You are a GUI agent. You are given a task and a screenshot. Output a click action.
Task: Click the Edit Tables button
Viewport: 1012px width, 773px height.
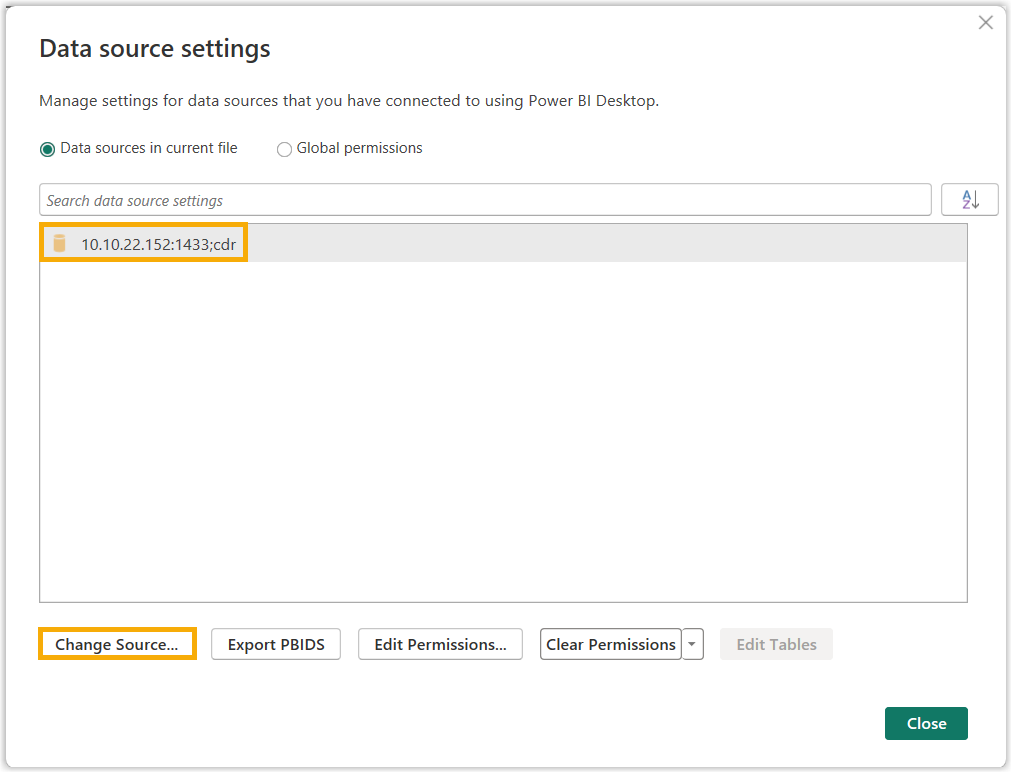776,644
